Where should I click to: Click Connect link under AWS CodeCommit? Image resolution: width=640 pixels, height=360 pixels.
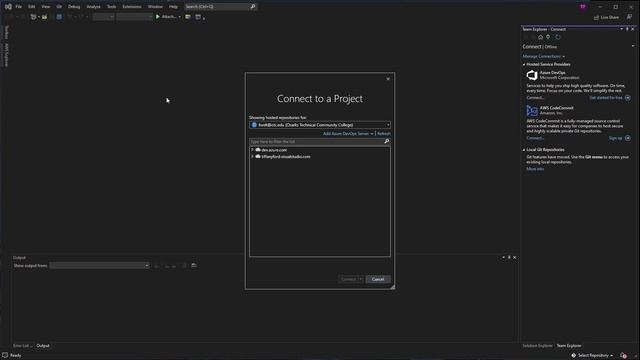point(535,138)
